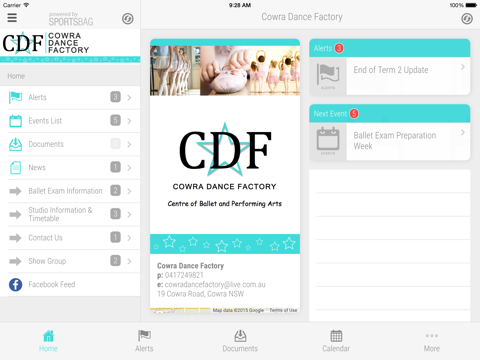Switch to the Calendar tab
The height and width of the screenshot is (360, 480).
[336, 341]
